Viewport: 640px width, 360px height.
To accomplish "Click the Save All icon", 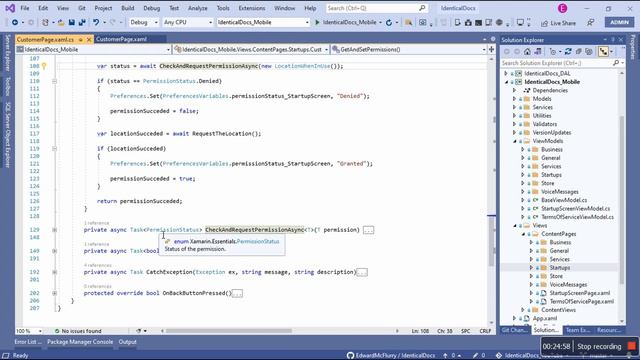I will pos(82,22).
